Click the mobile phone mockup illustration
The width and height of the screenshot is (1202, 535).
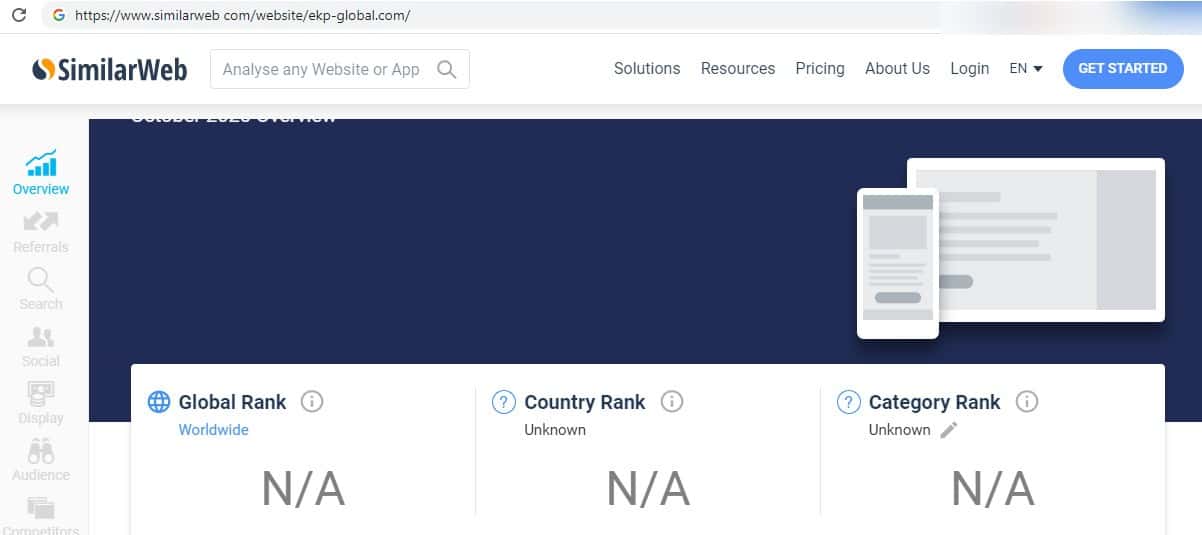click(x=898, y=263)
